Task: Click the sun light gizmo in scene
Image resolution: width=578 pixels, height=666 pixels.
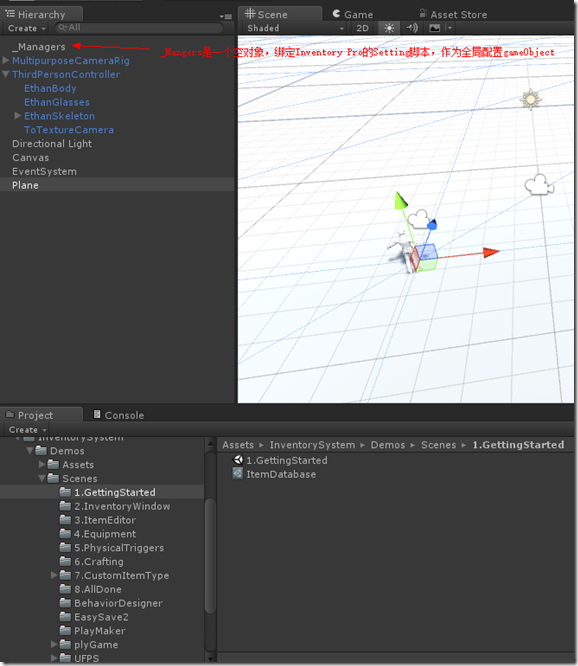Action: pyautogui.click(x=530, y=99)
